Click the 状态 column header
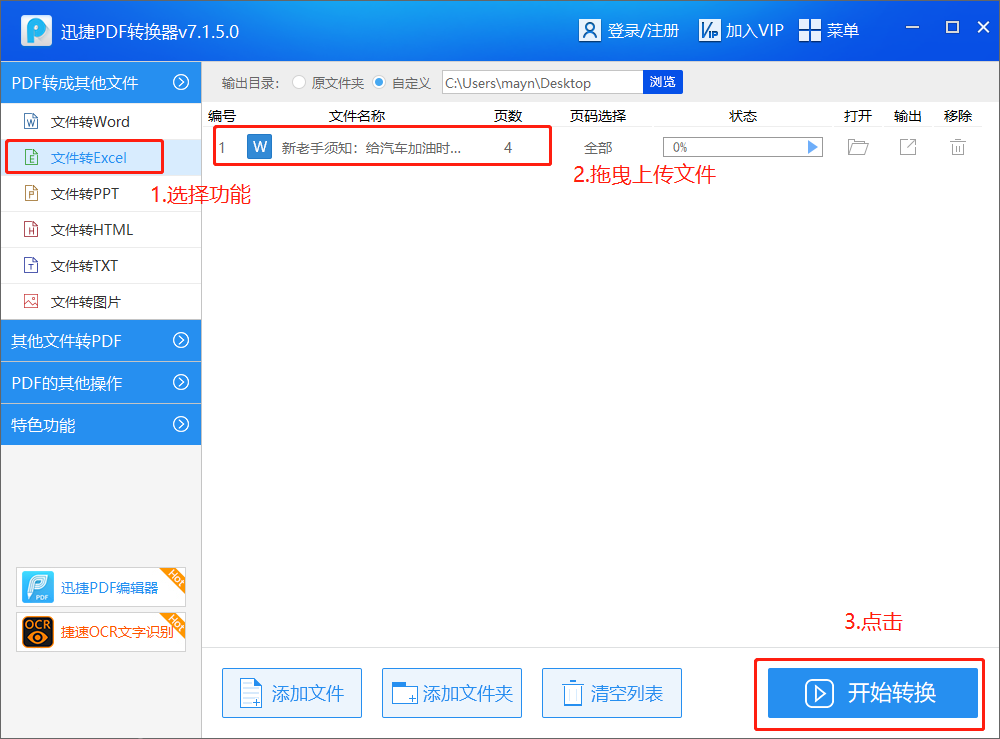1000x739 pixels. coord(743,116)
